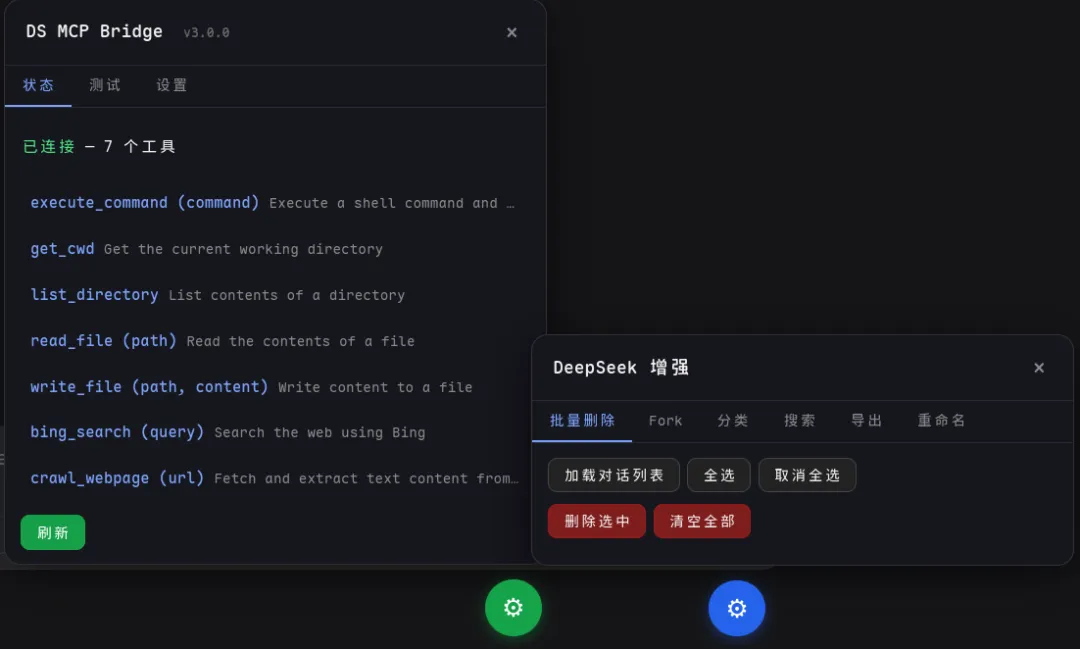1080x649 pixels.
Task: Click the read_file (path) tool entry
Action: (273, 341)
